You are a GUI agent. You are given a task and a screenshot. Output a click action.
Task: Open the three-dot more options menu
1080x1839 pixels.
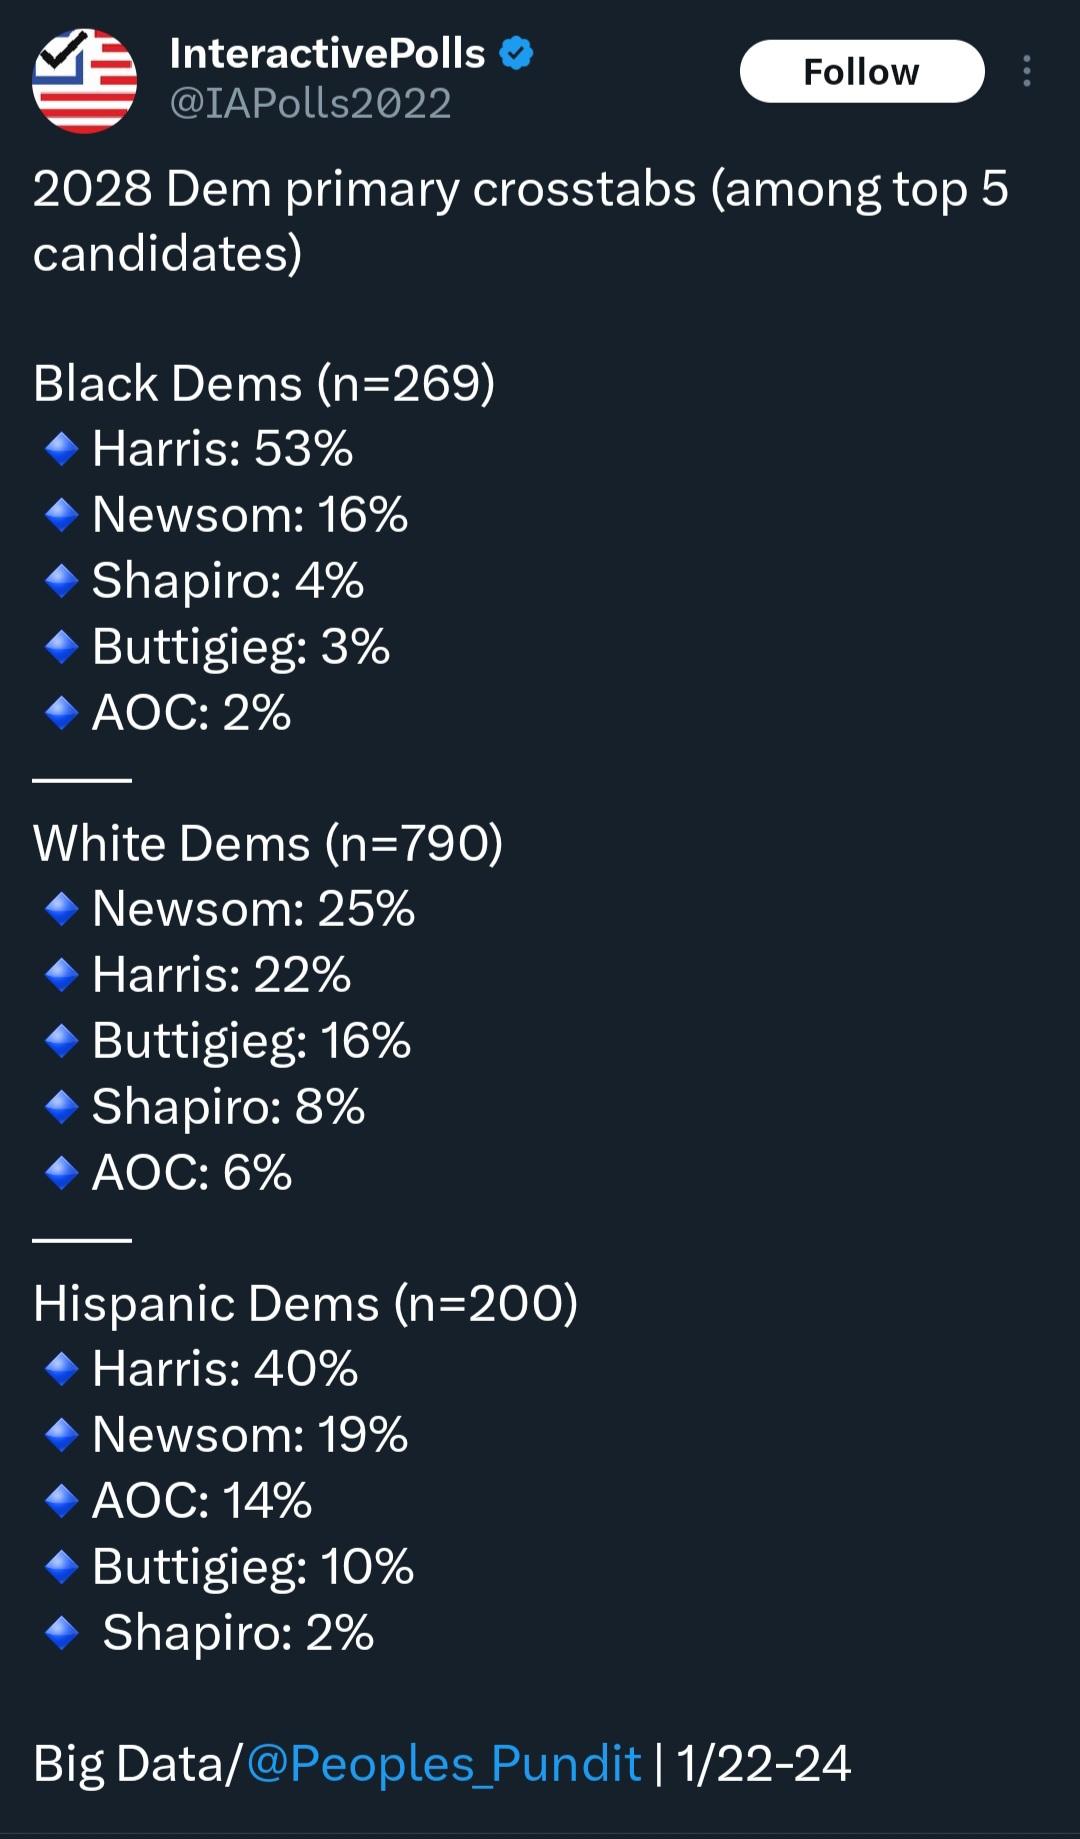click(x=1026, y=71)
